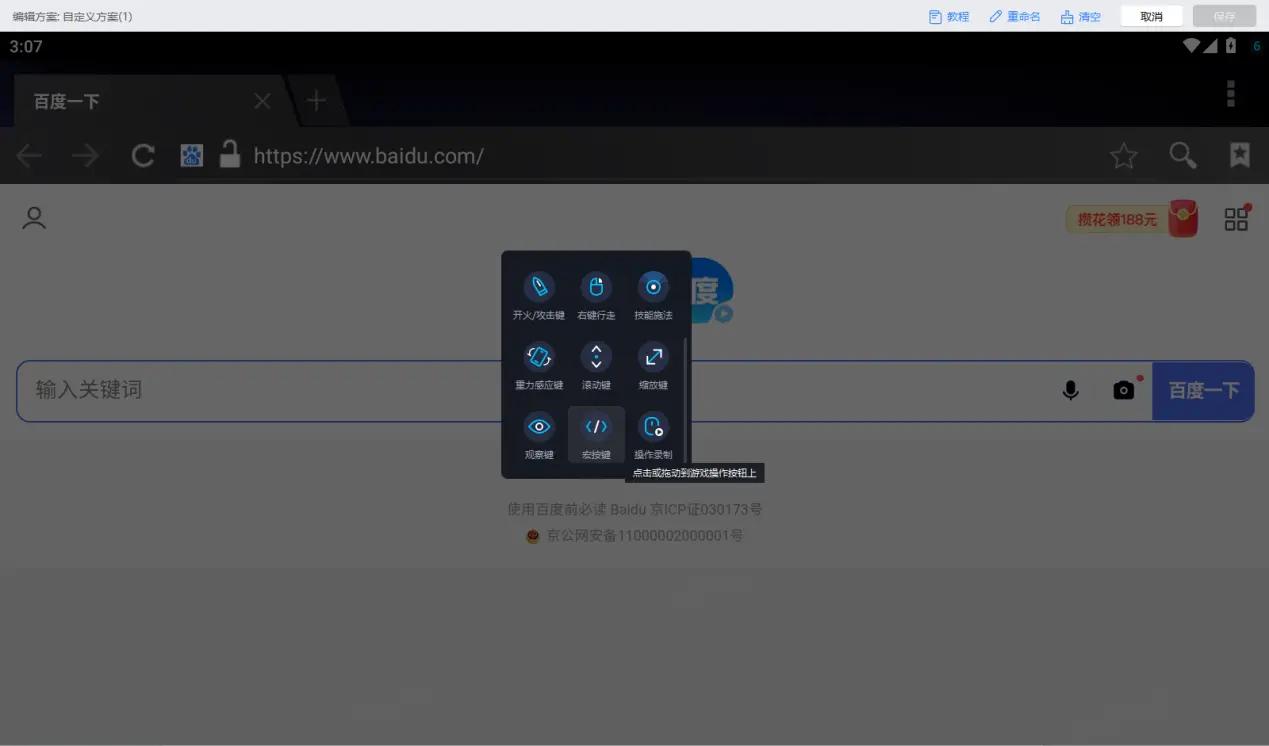The image size is (1269, 746).
Task: Click the 编辑方案: 自定义方案(1) title text
Action: point(72,16)
